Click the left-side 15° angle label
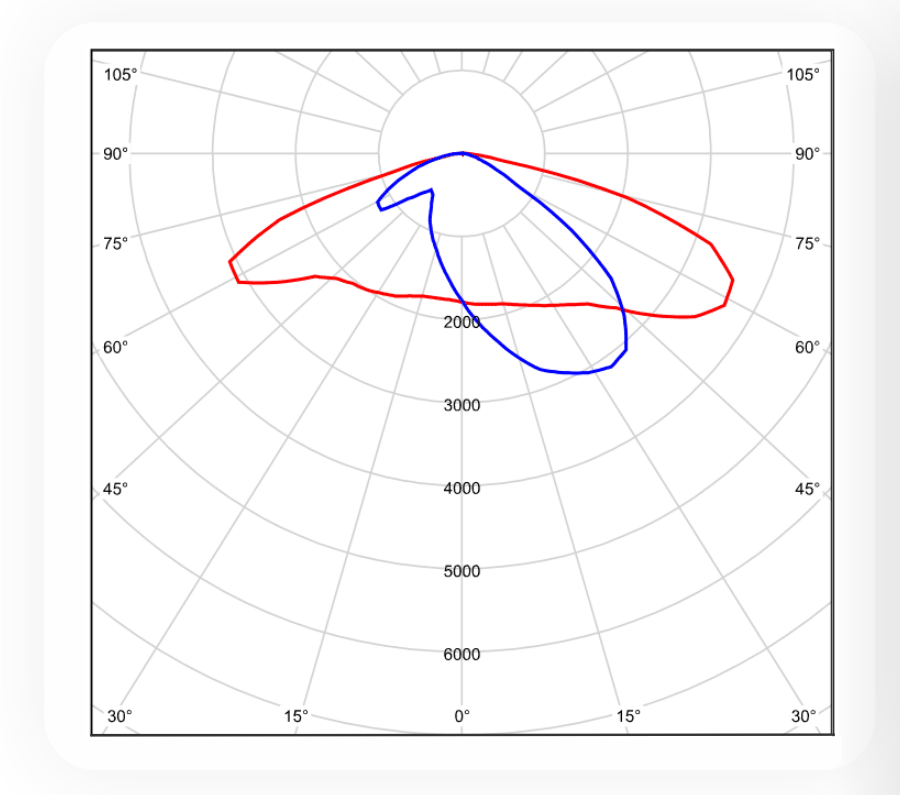 point(296,716)
